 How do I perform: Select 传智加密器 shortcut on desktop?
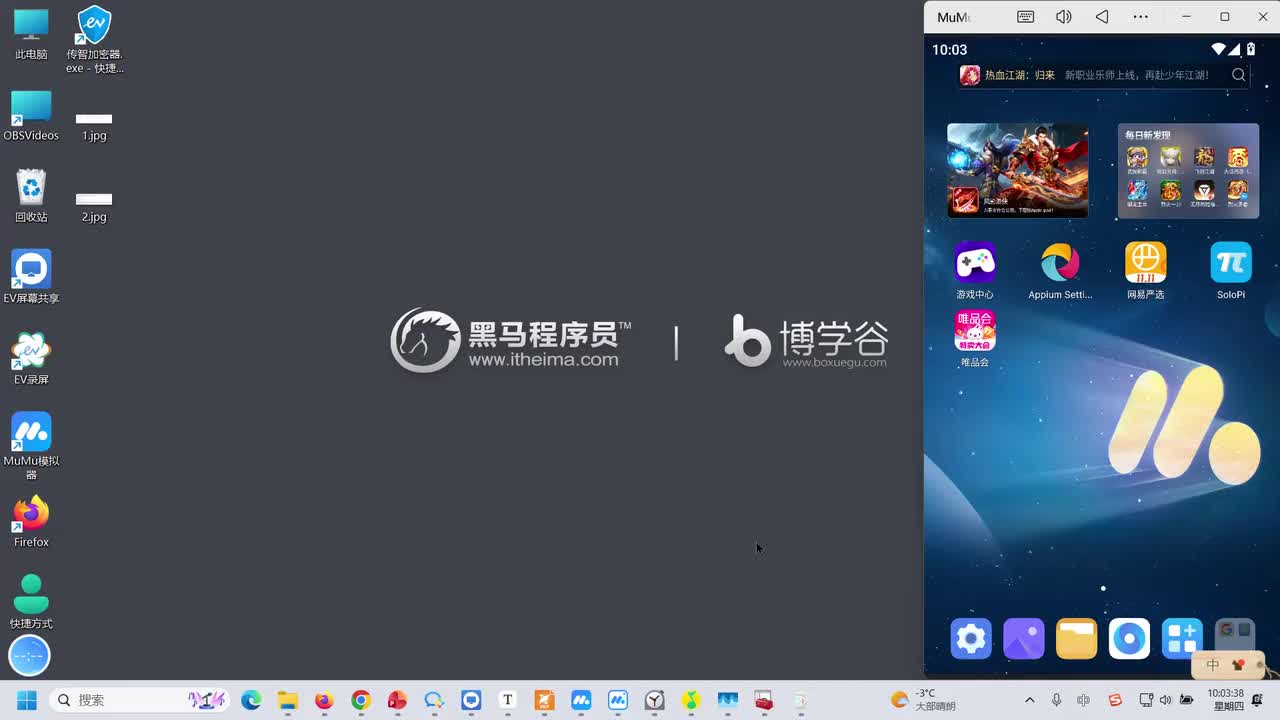pos(94,40)
